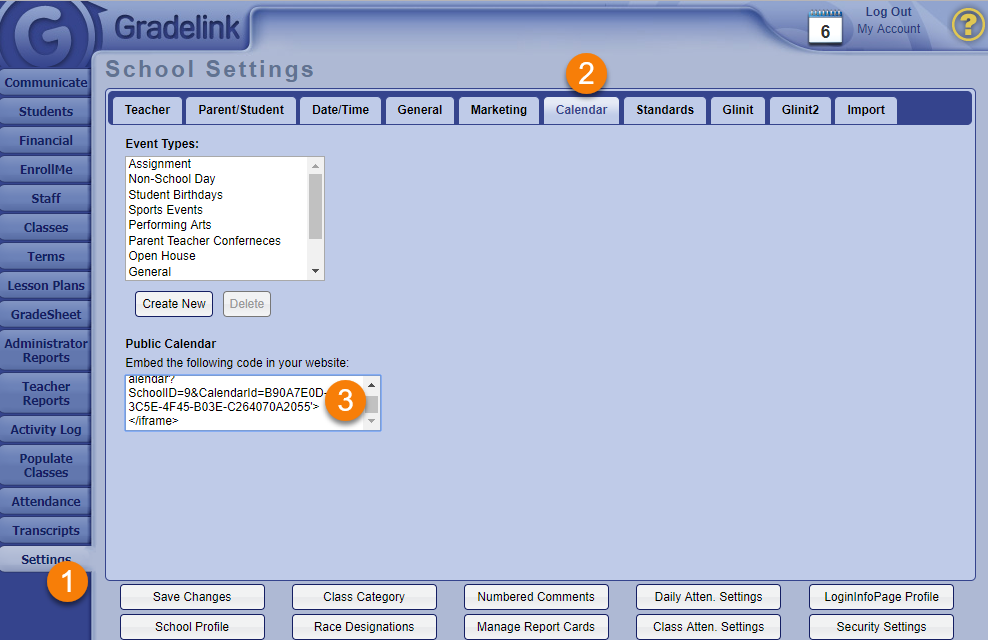Select Non-School Day in Event Types
Image resolution: width=988 pixels, height=640 pixels.
click(172, 179)
